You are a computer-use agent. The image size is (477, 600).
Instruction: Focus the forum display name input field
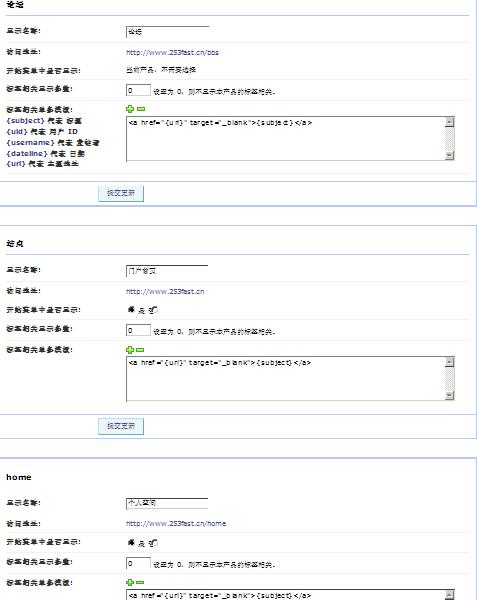pos(168,32)
